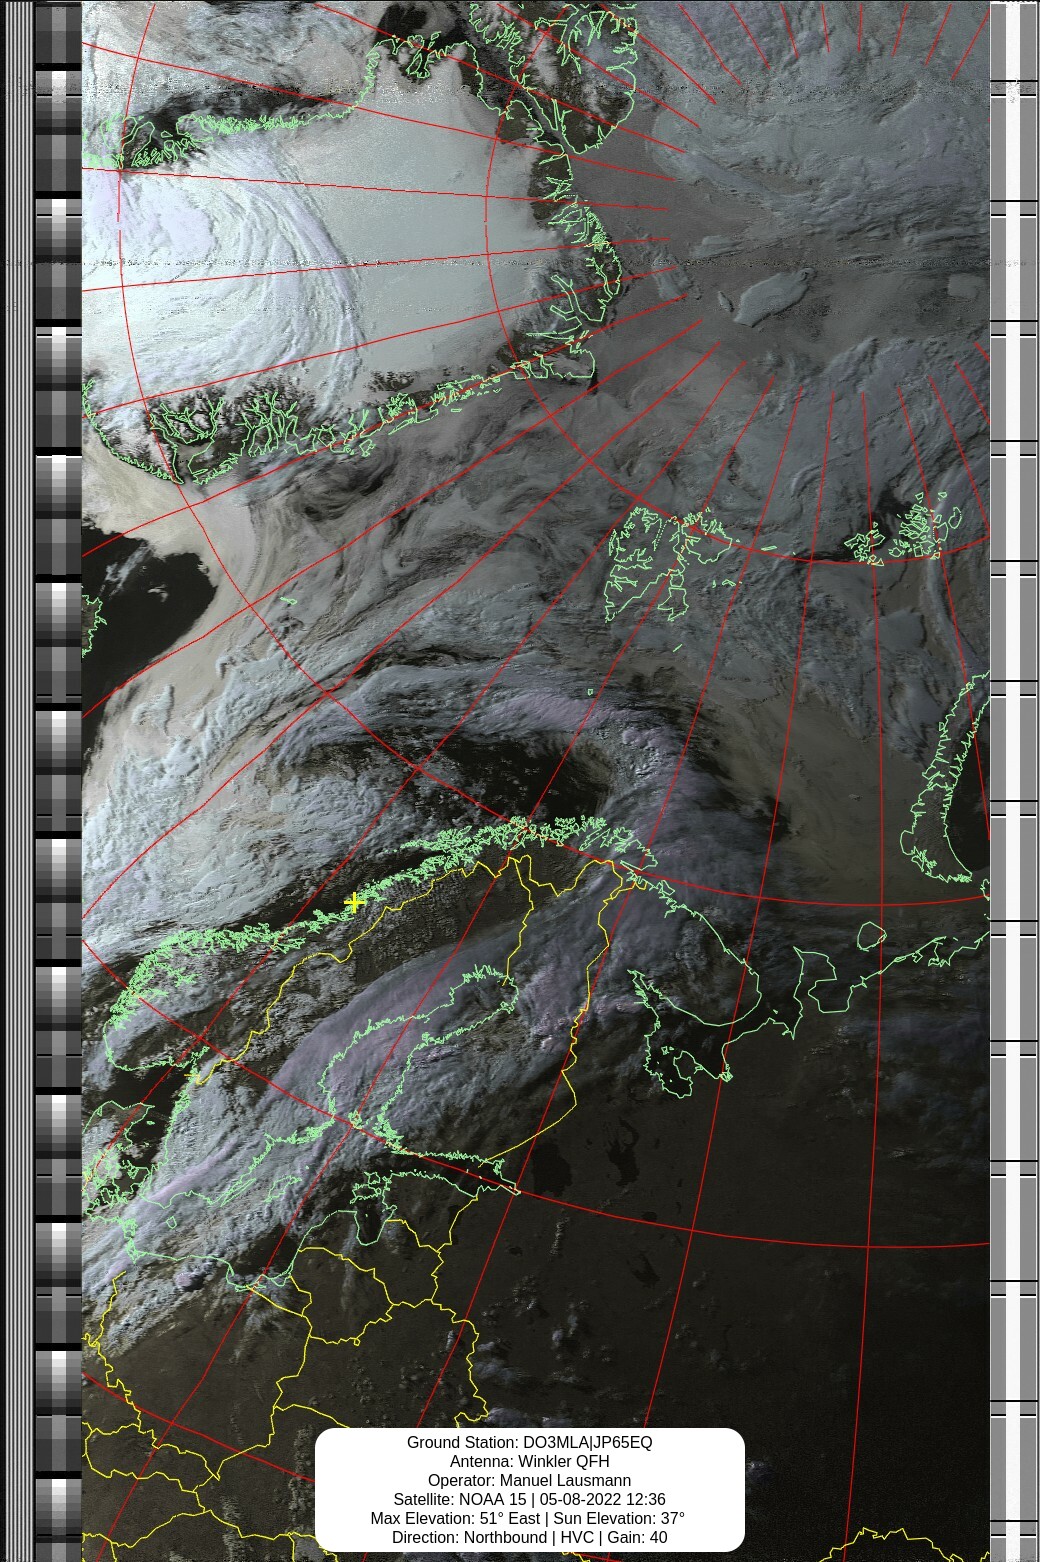
Task: Click the 'Operator: Manuel Lausmann' text
Action: coord(529,1480)
